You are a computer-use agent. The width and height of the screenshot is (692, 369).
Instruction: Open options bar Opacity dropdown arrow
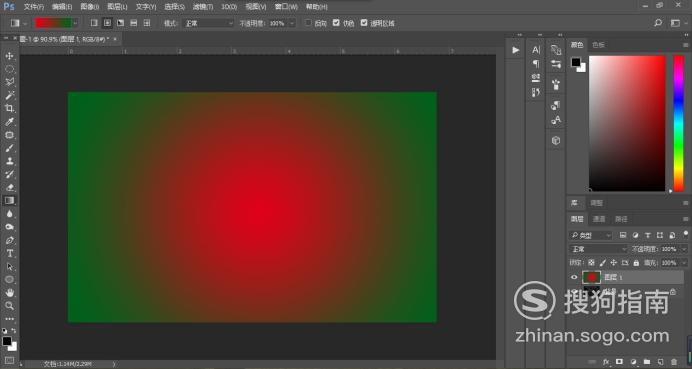pos(292,23)
